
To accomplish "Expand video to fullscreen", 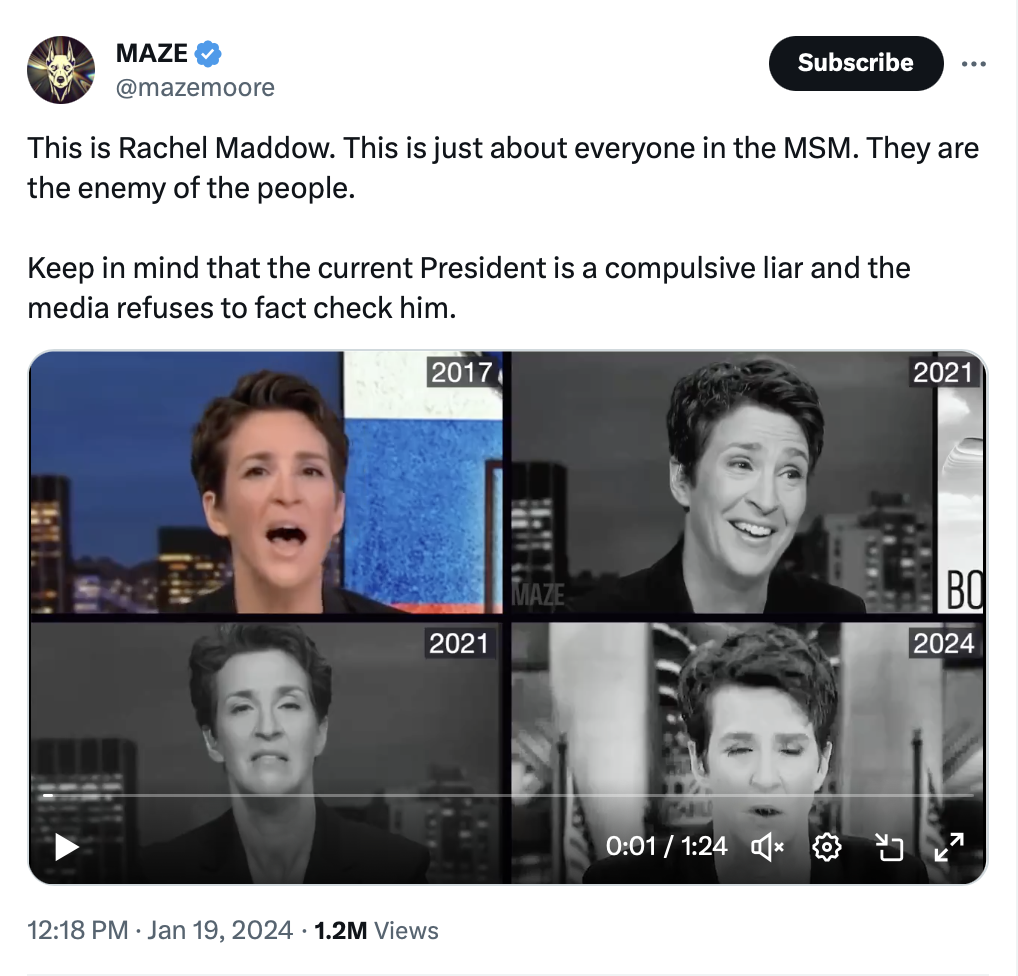I will pyautogui.click(x=949, y=847).
